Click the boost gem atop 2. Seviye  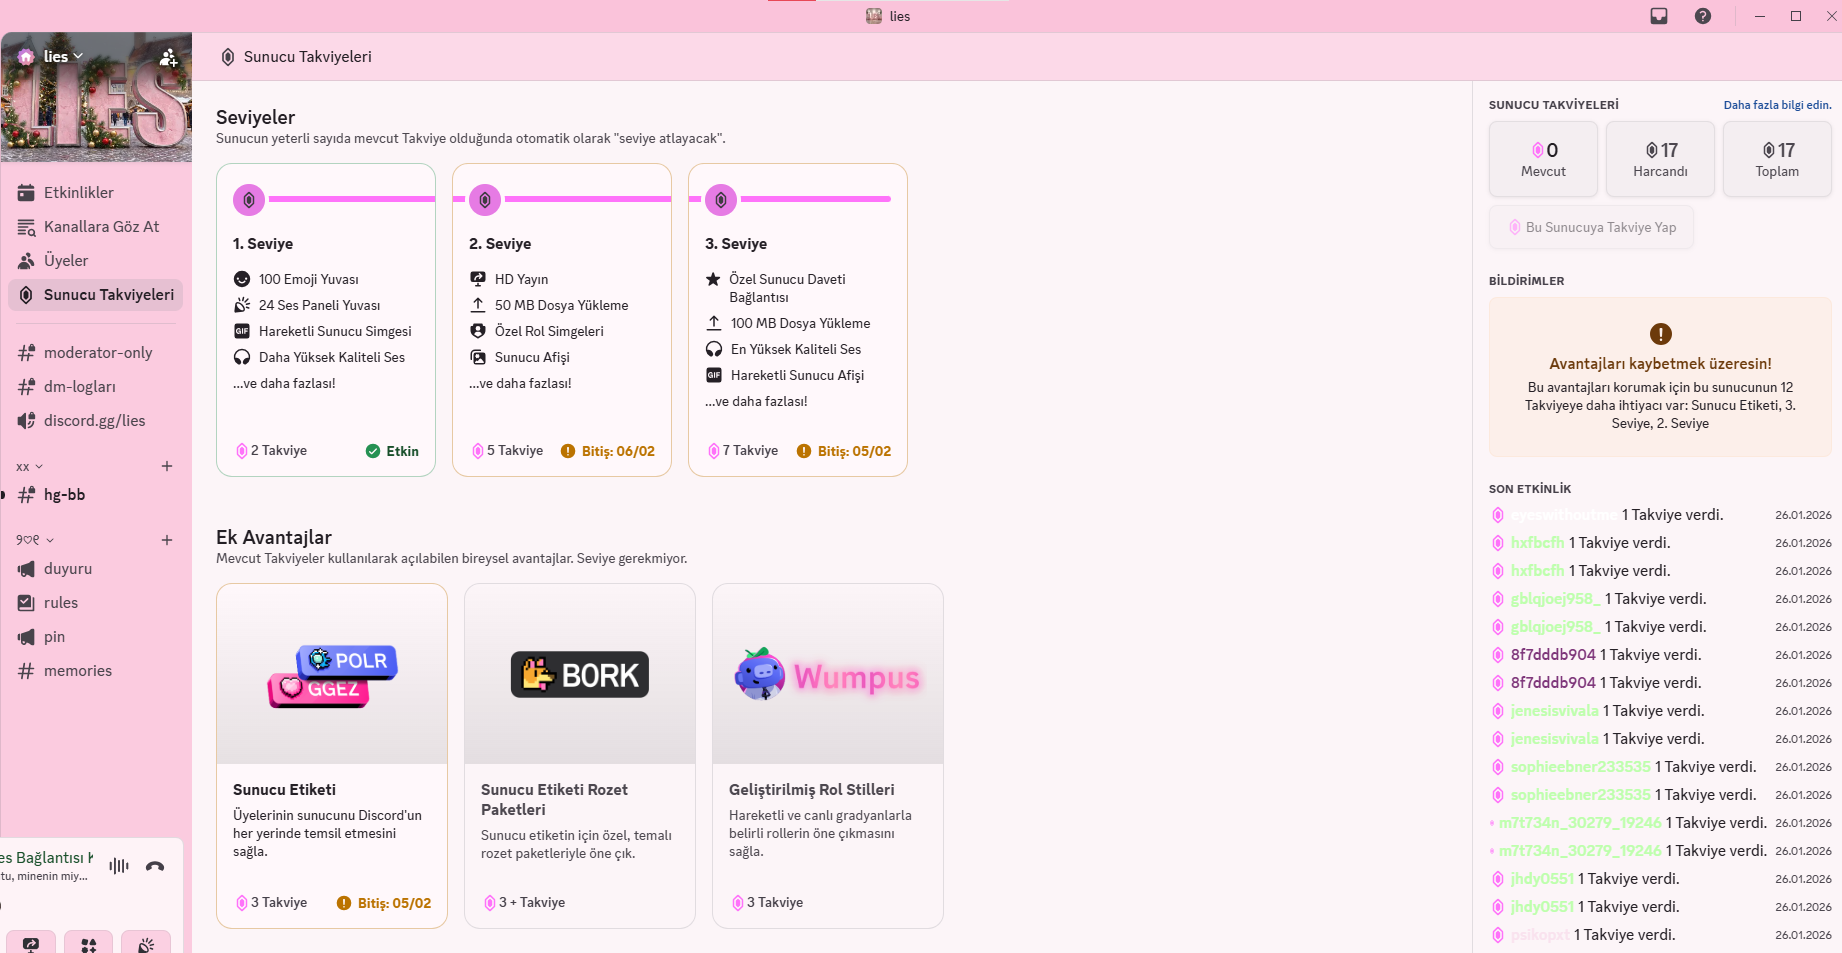485,200
